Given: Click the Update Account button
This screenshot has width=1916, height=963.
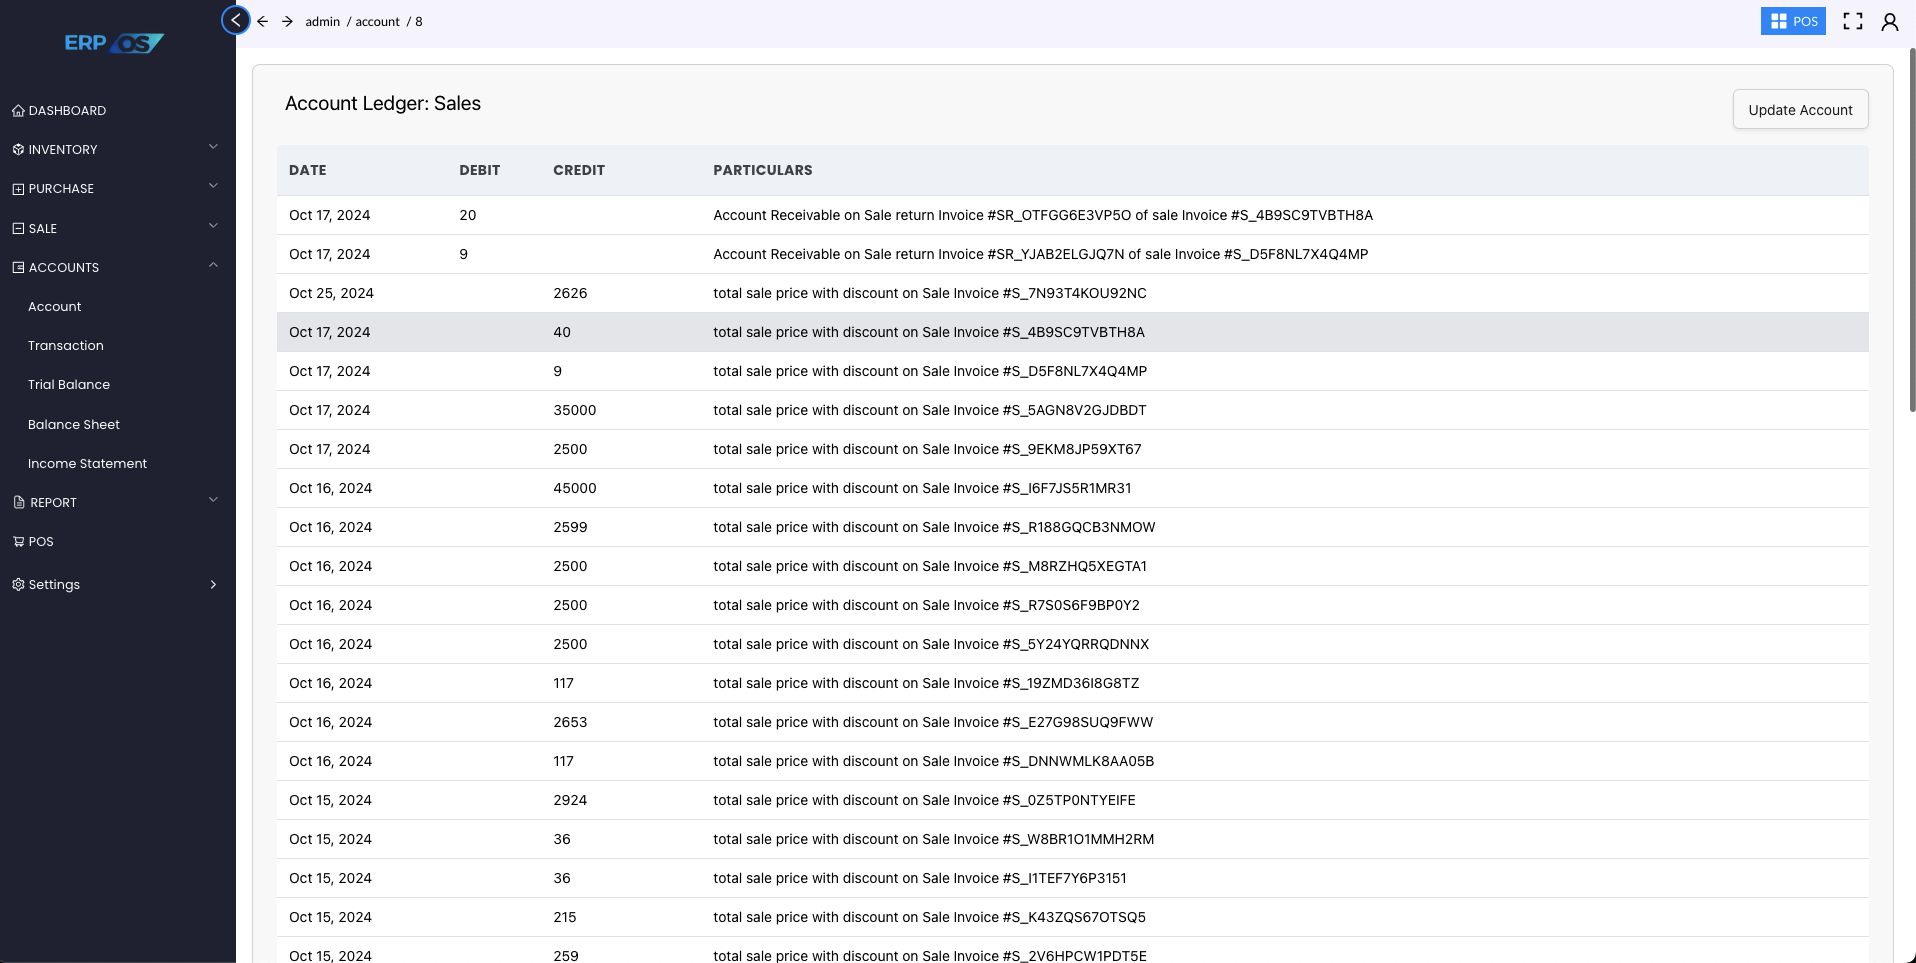Looking at the screenshot, I should 1799,110.
